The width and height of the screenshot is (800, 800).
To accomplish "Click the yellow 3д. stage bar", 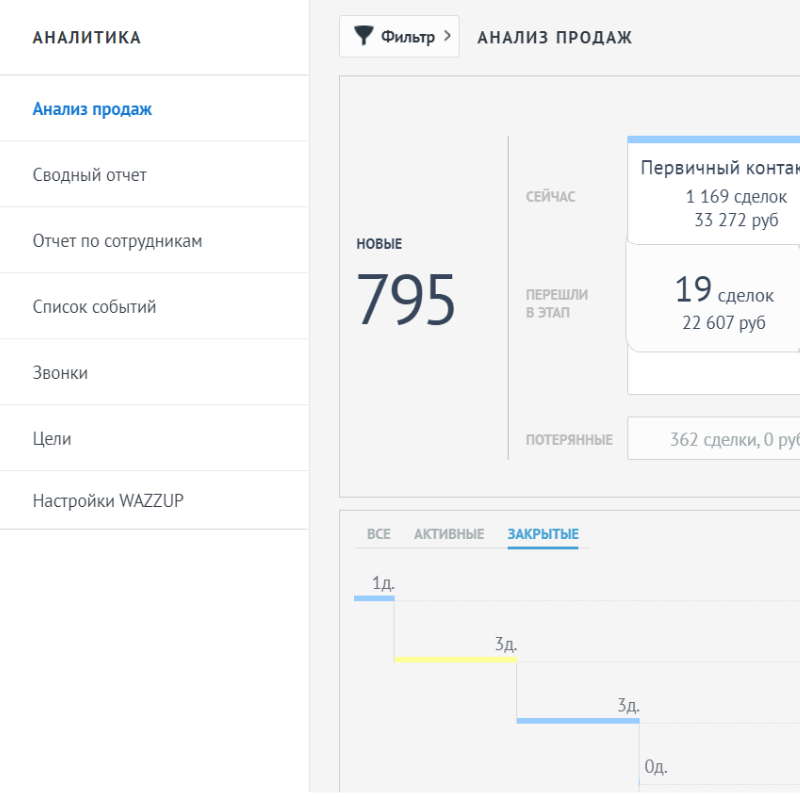I will click(x=455, y=659).
